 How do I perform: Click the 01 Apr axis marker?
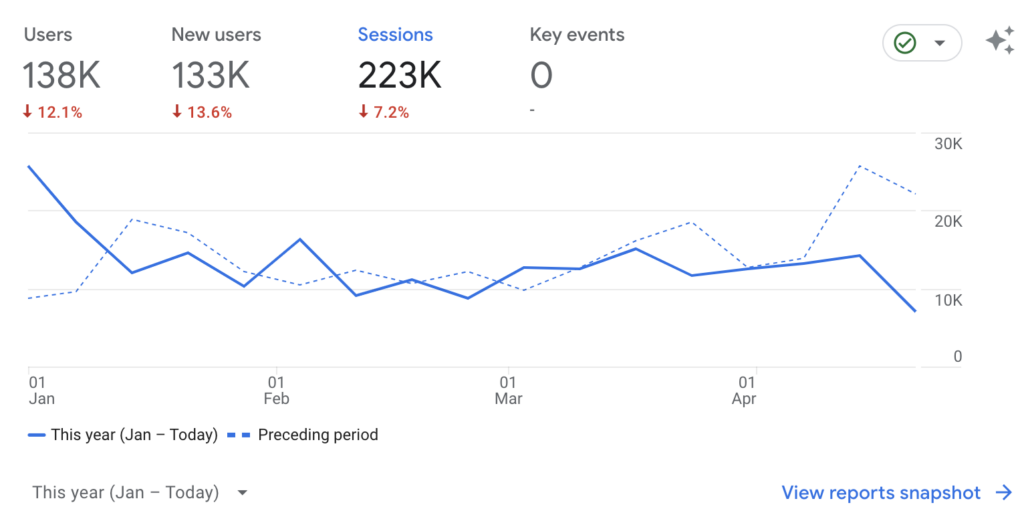coord(746,390)
